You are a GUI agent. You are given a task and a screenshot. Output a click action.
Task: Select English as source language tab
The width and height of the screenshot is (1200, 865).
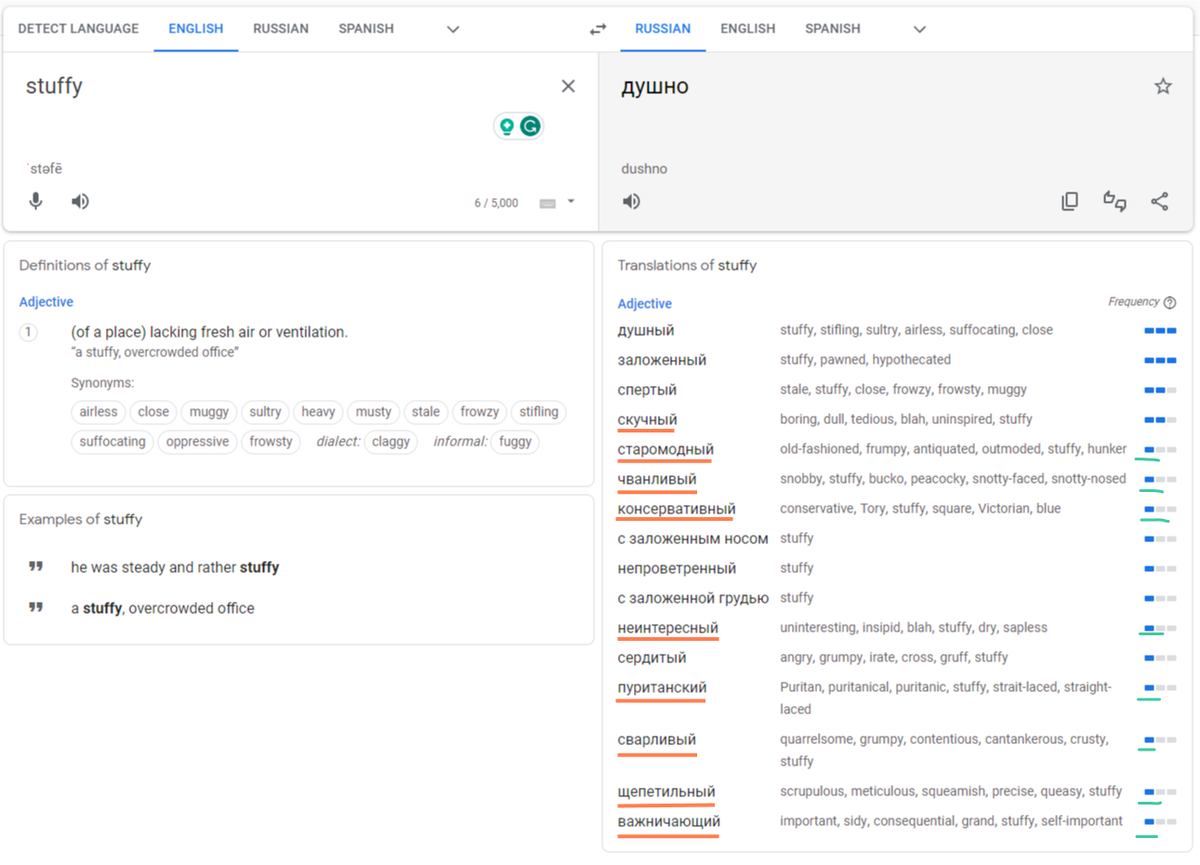196,29
